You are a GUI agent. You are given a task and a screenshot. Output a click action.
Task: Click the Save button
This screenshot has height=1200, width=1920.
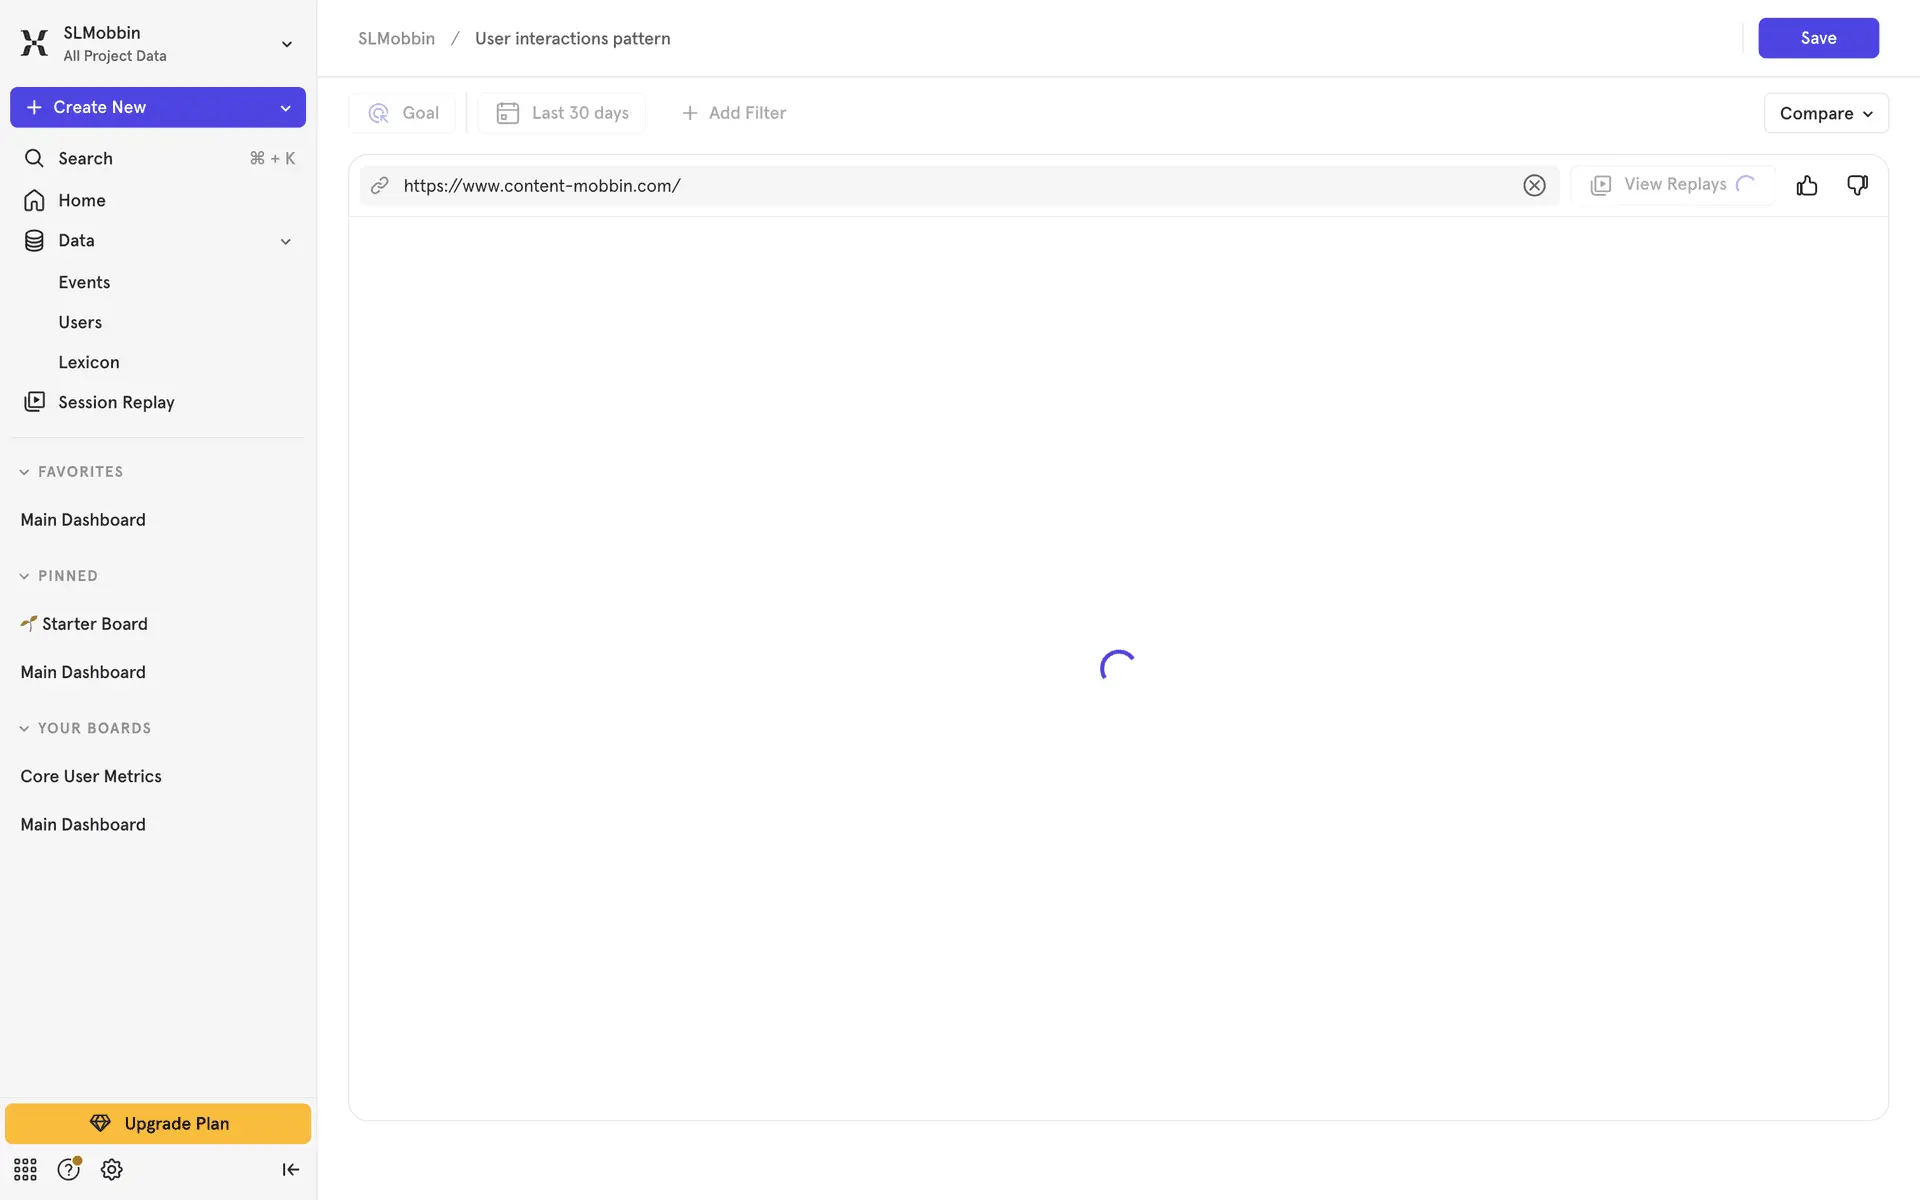point(1817,38)
